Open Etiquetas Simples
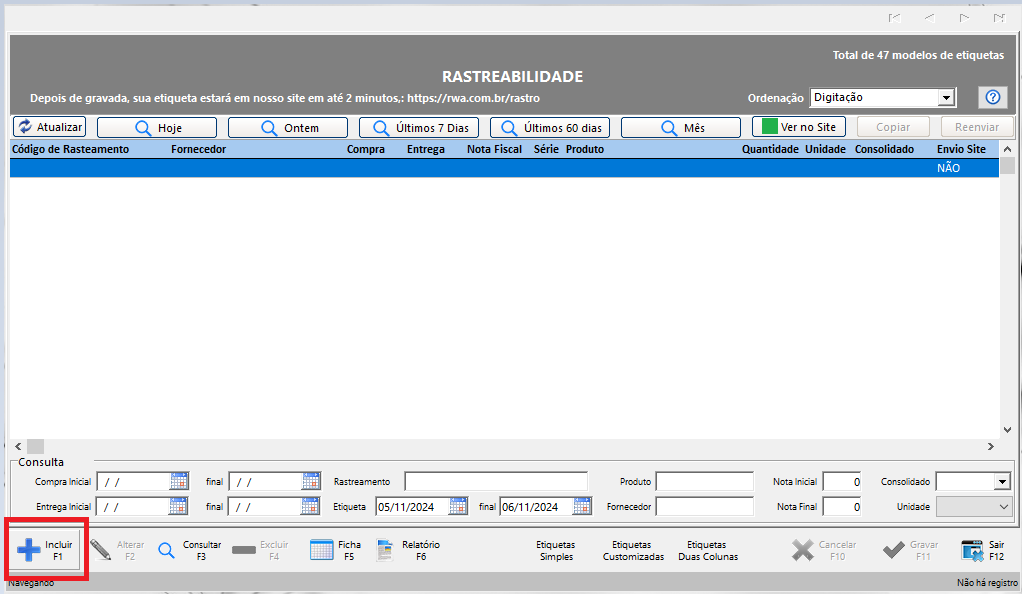The width and height of the screenshot is (1022, 594). pyautogui.click(x=556, y=550)
